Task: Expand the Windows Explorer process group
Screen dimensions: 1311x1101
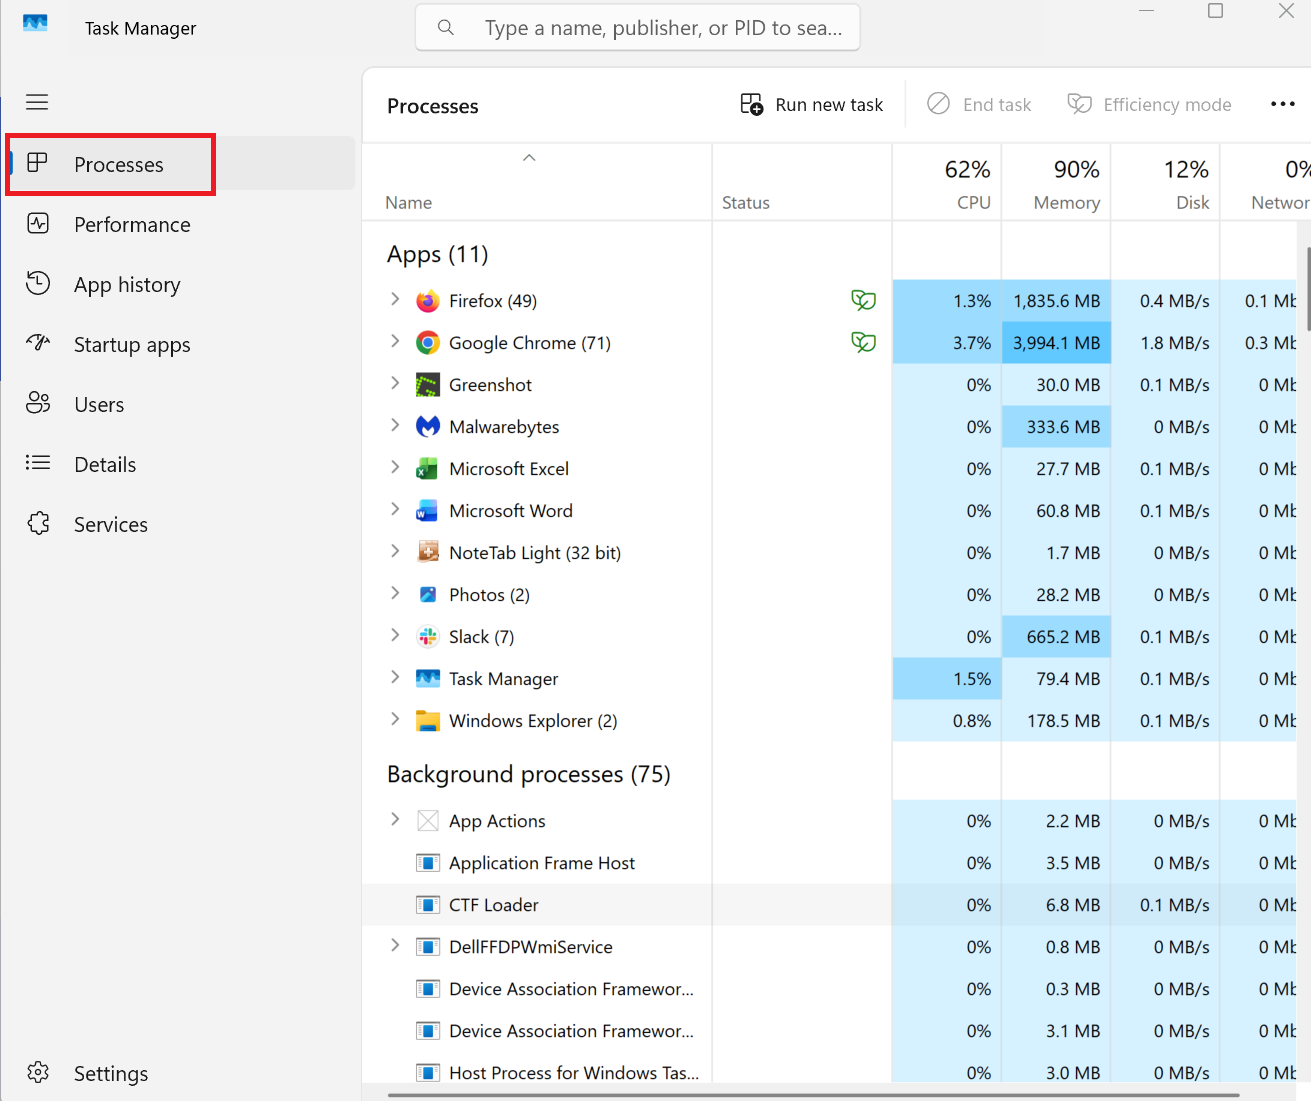Action: 395,720
